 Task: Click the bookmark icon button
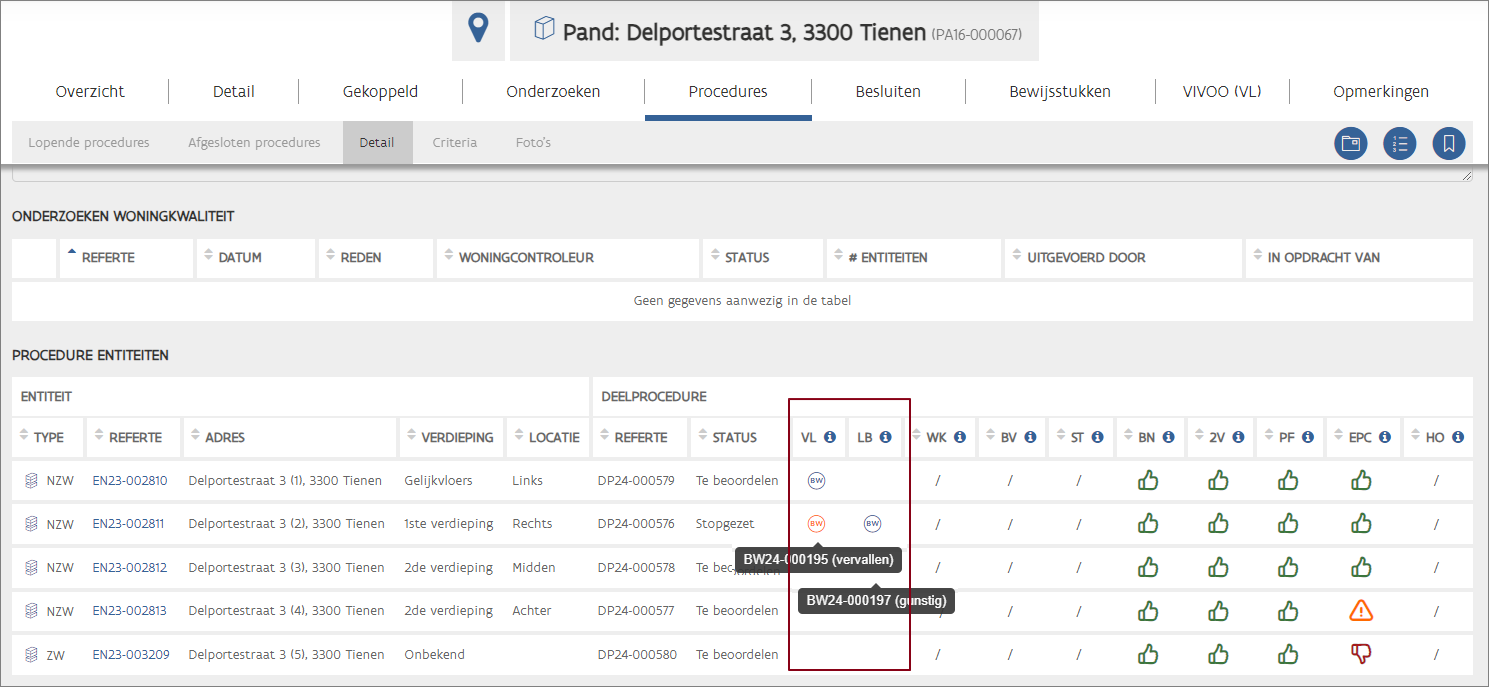coord(1449,143)
